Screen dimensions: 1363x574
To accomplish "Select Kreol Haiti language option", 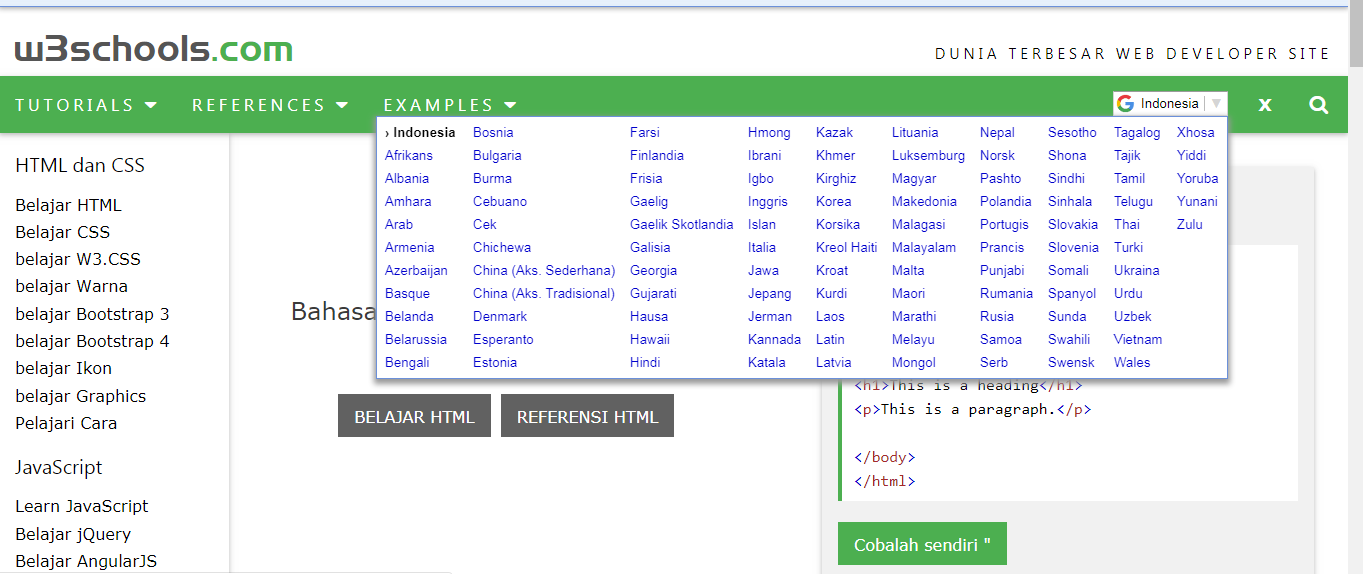I will [x=846, y=247].
